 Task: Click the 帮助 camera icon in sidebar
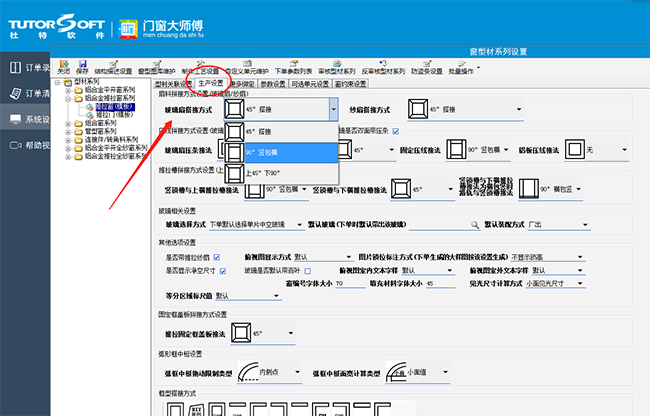15,145
